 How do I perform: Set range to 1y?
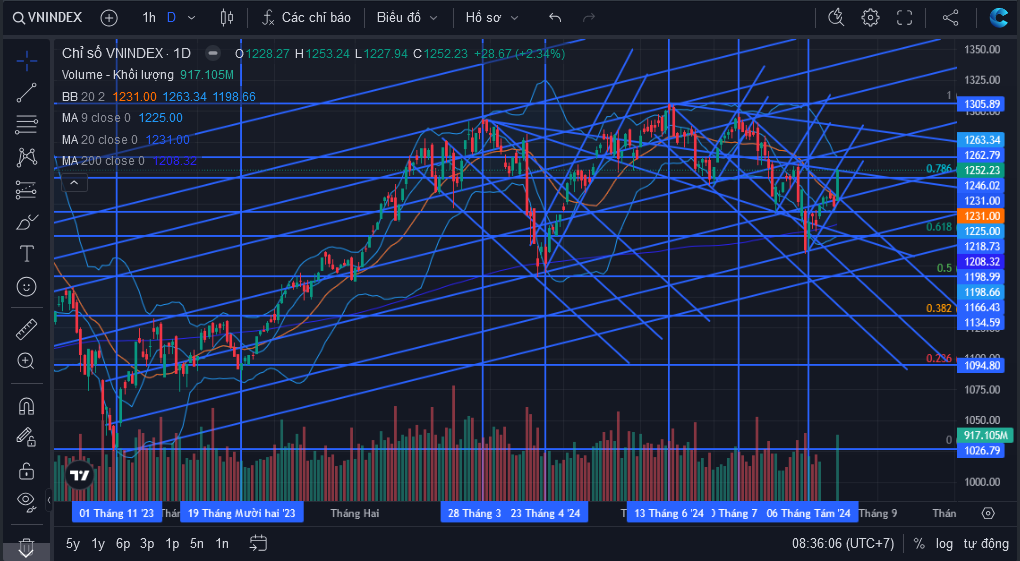98,543
